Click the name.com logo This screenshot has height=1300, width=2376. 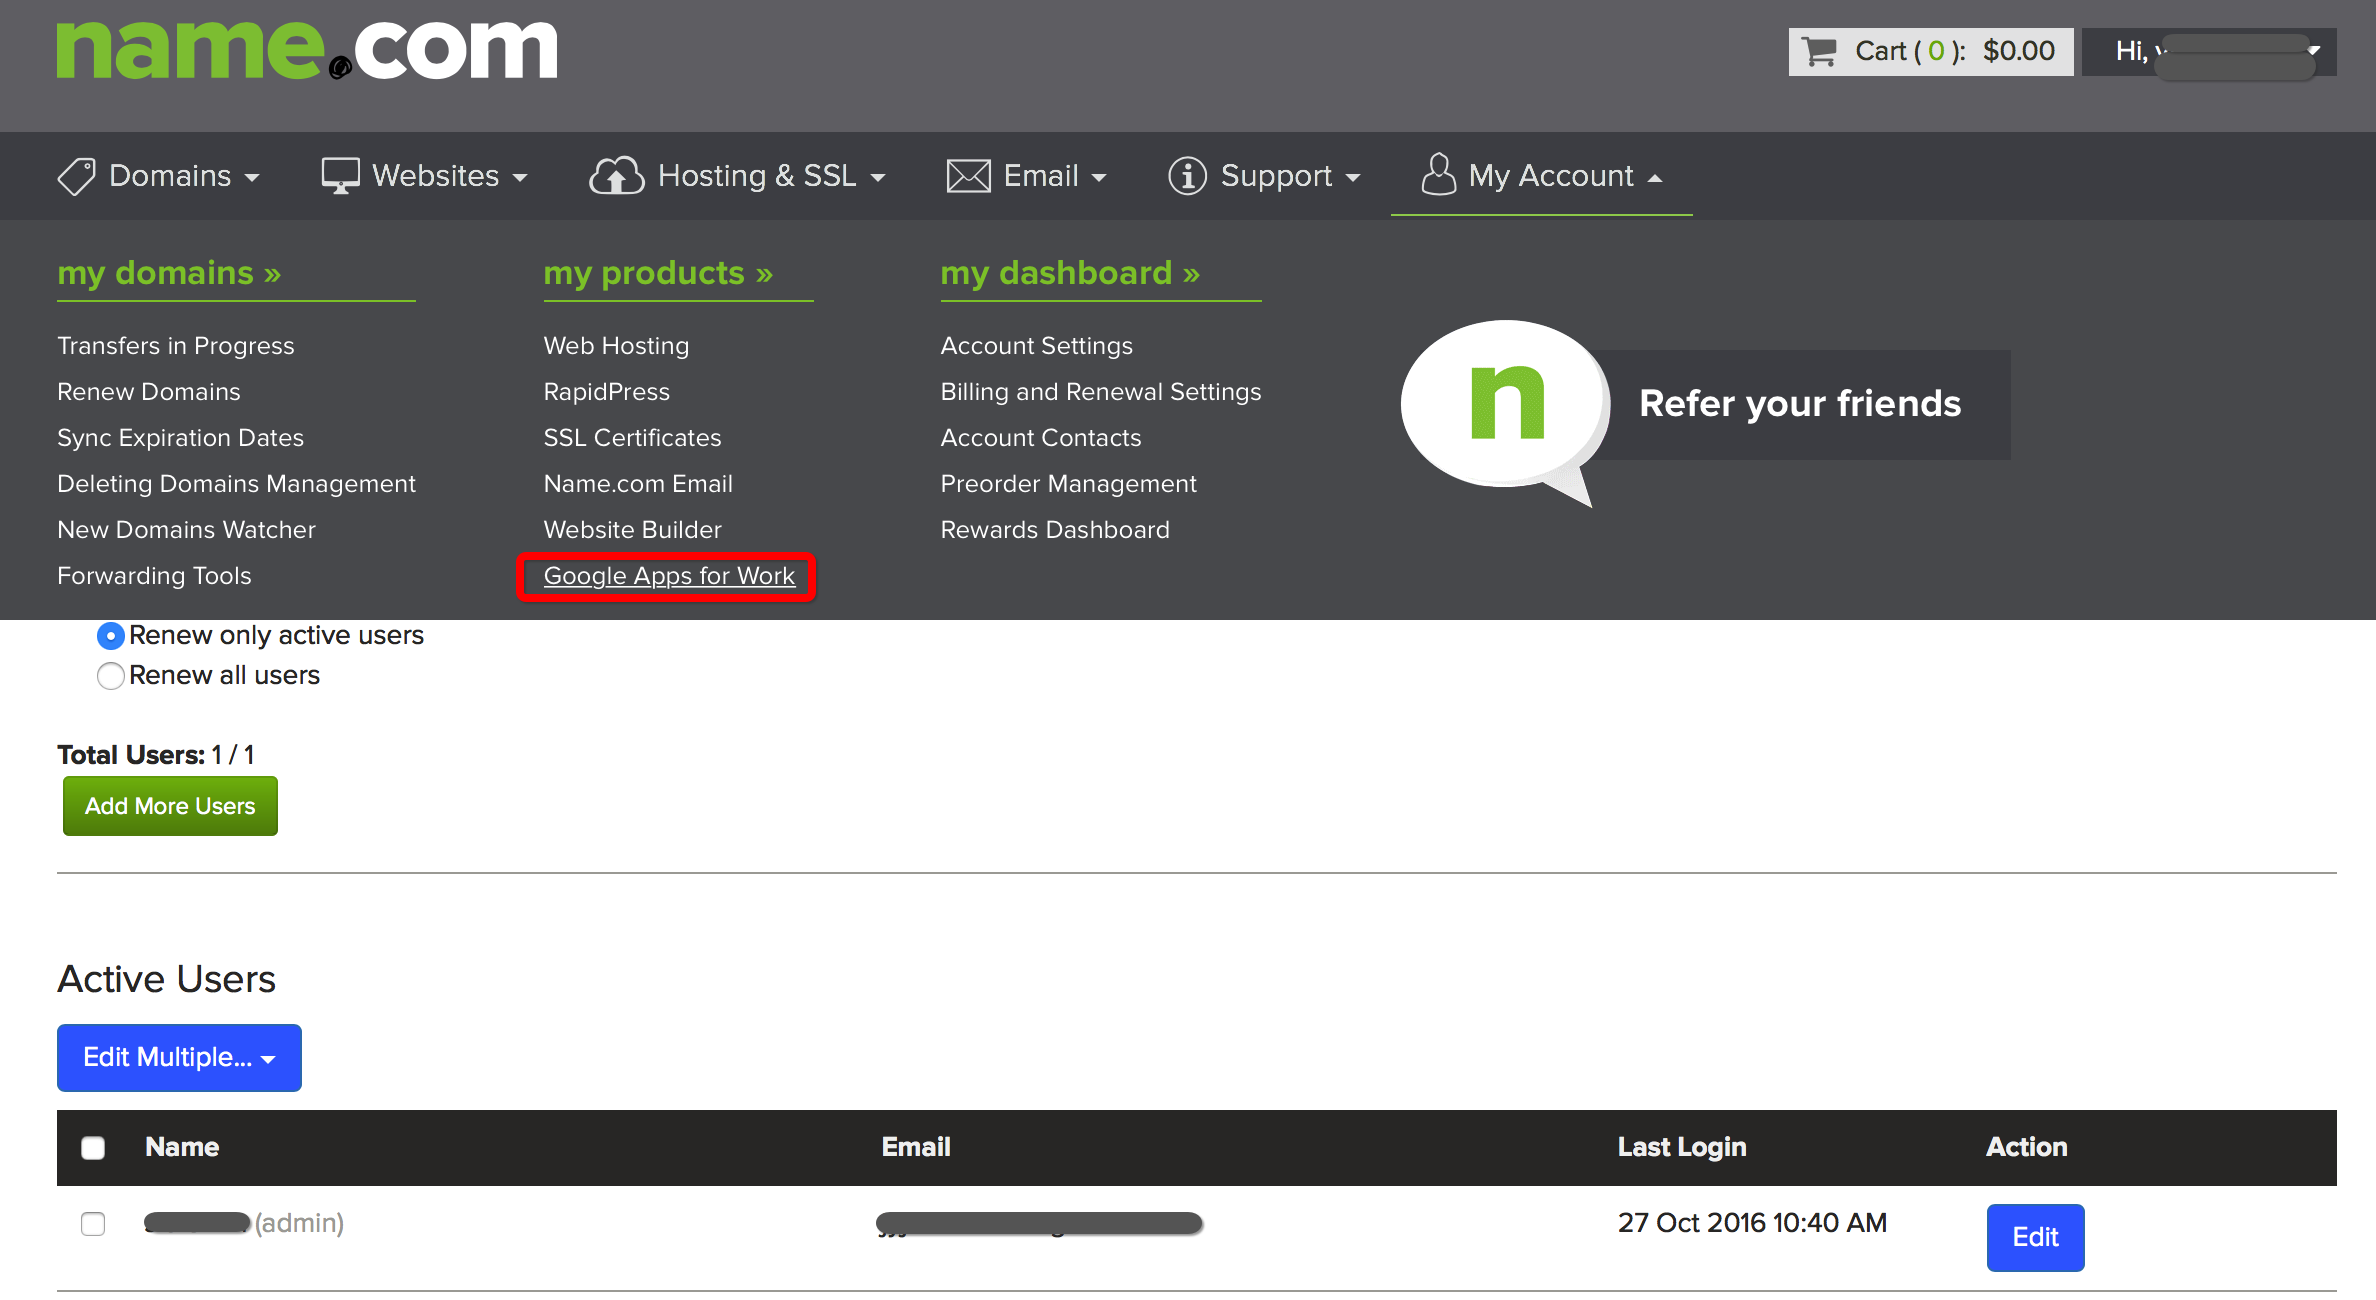[x=306, y=50]
